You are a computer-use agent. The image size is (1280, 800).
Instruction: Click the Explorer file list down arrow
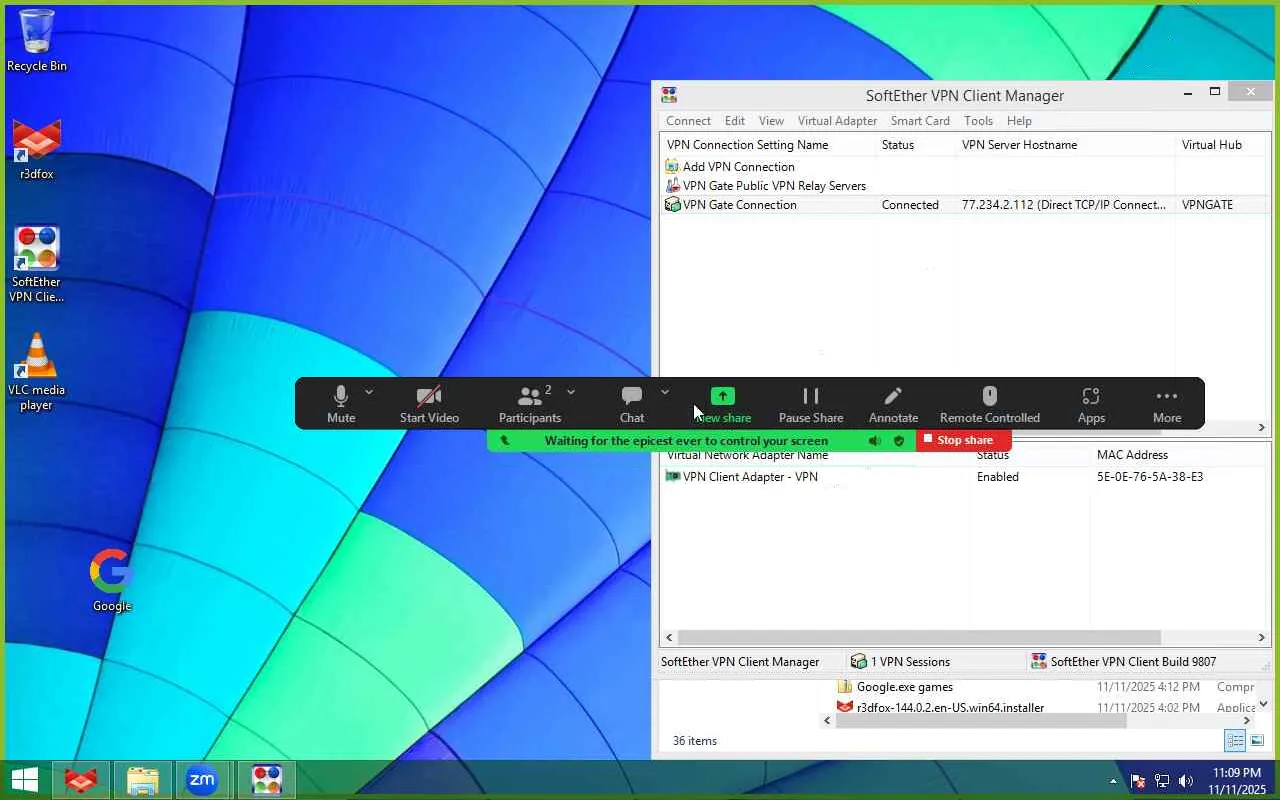tap(1263, 704)
